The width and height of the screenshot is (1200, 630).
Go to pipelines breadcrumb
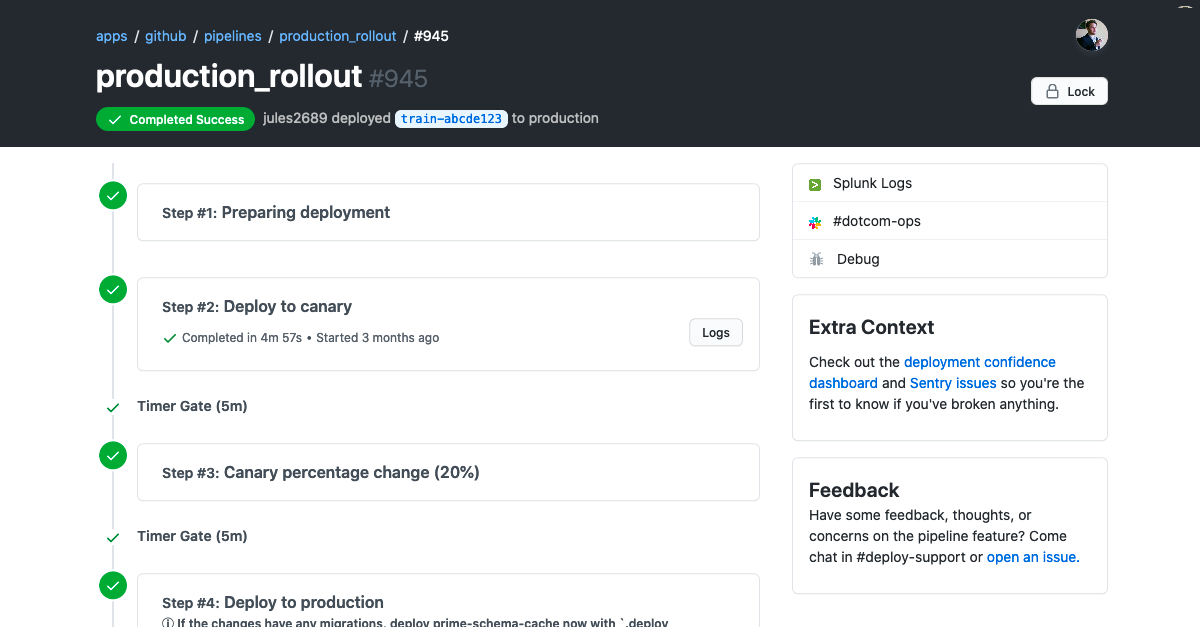click(232, 36)
